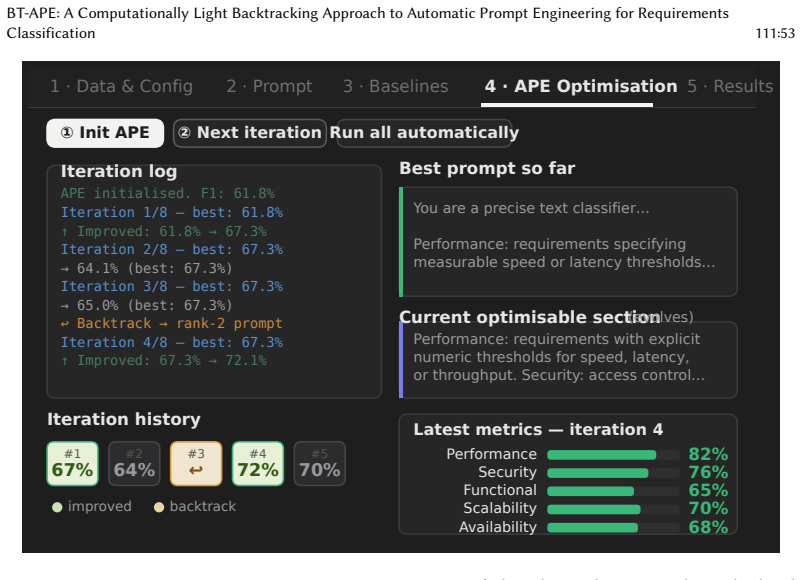Go to the Results tab
The width and height of the screenshot is (801, 580).
pyautogui.click(x=730, y=86)
